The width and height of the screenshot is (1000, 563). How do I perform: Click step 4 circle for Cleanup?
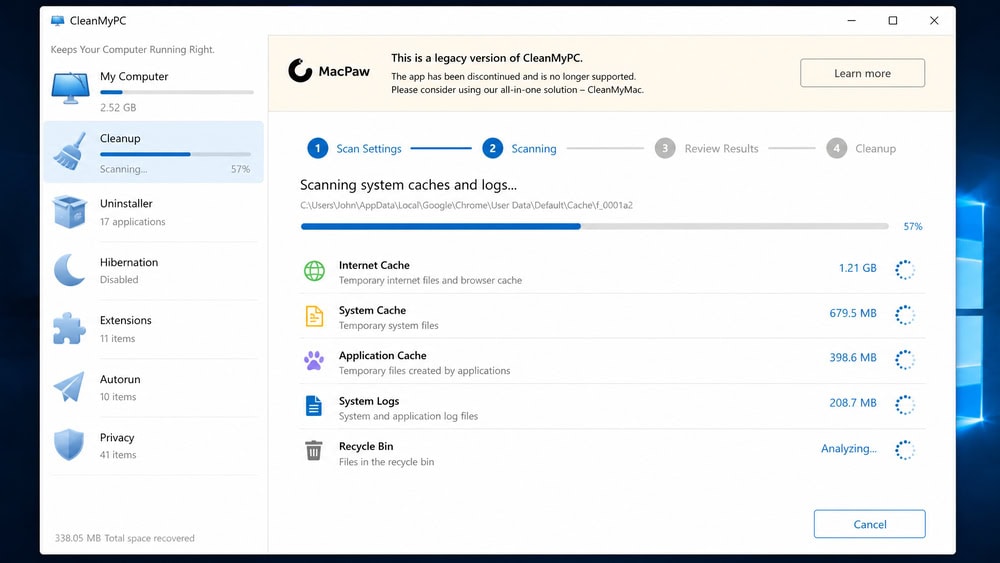[x=836, y=148]
